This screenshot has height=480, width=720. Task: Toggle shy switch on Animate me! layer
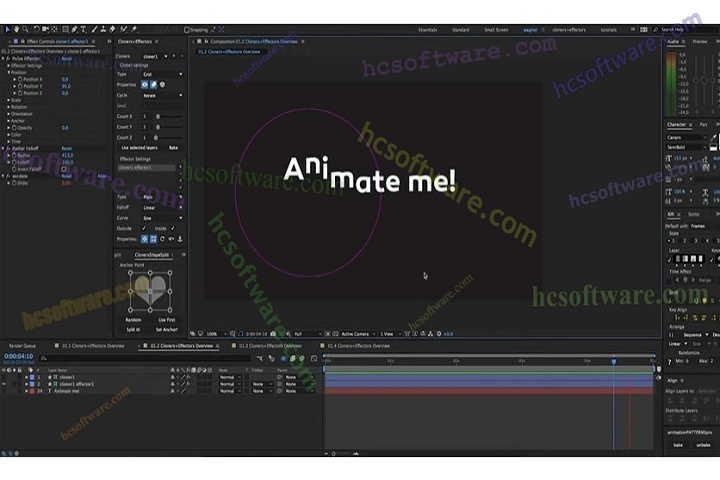pyautogui.click(x=173, y=391)
